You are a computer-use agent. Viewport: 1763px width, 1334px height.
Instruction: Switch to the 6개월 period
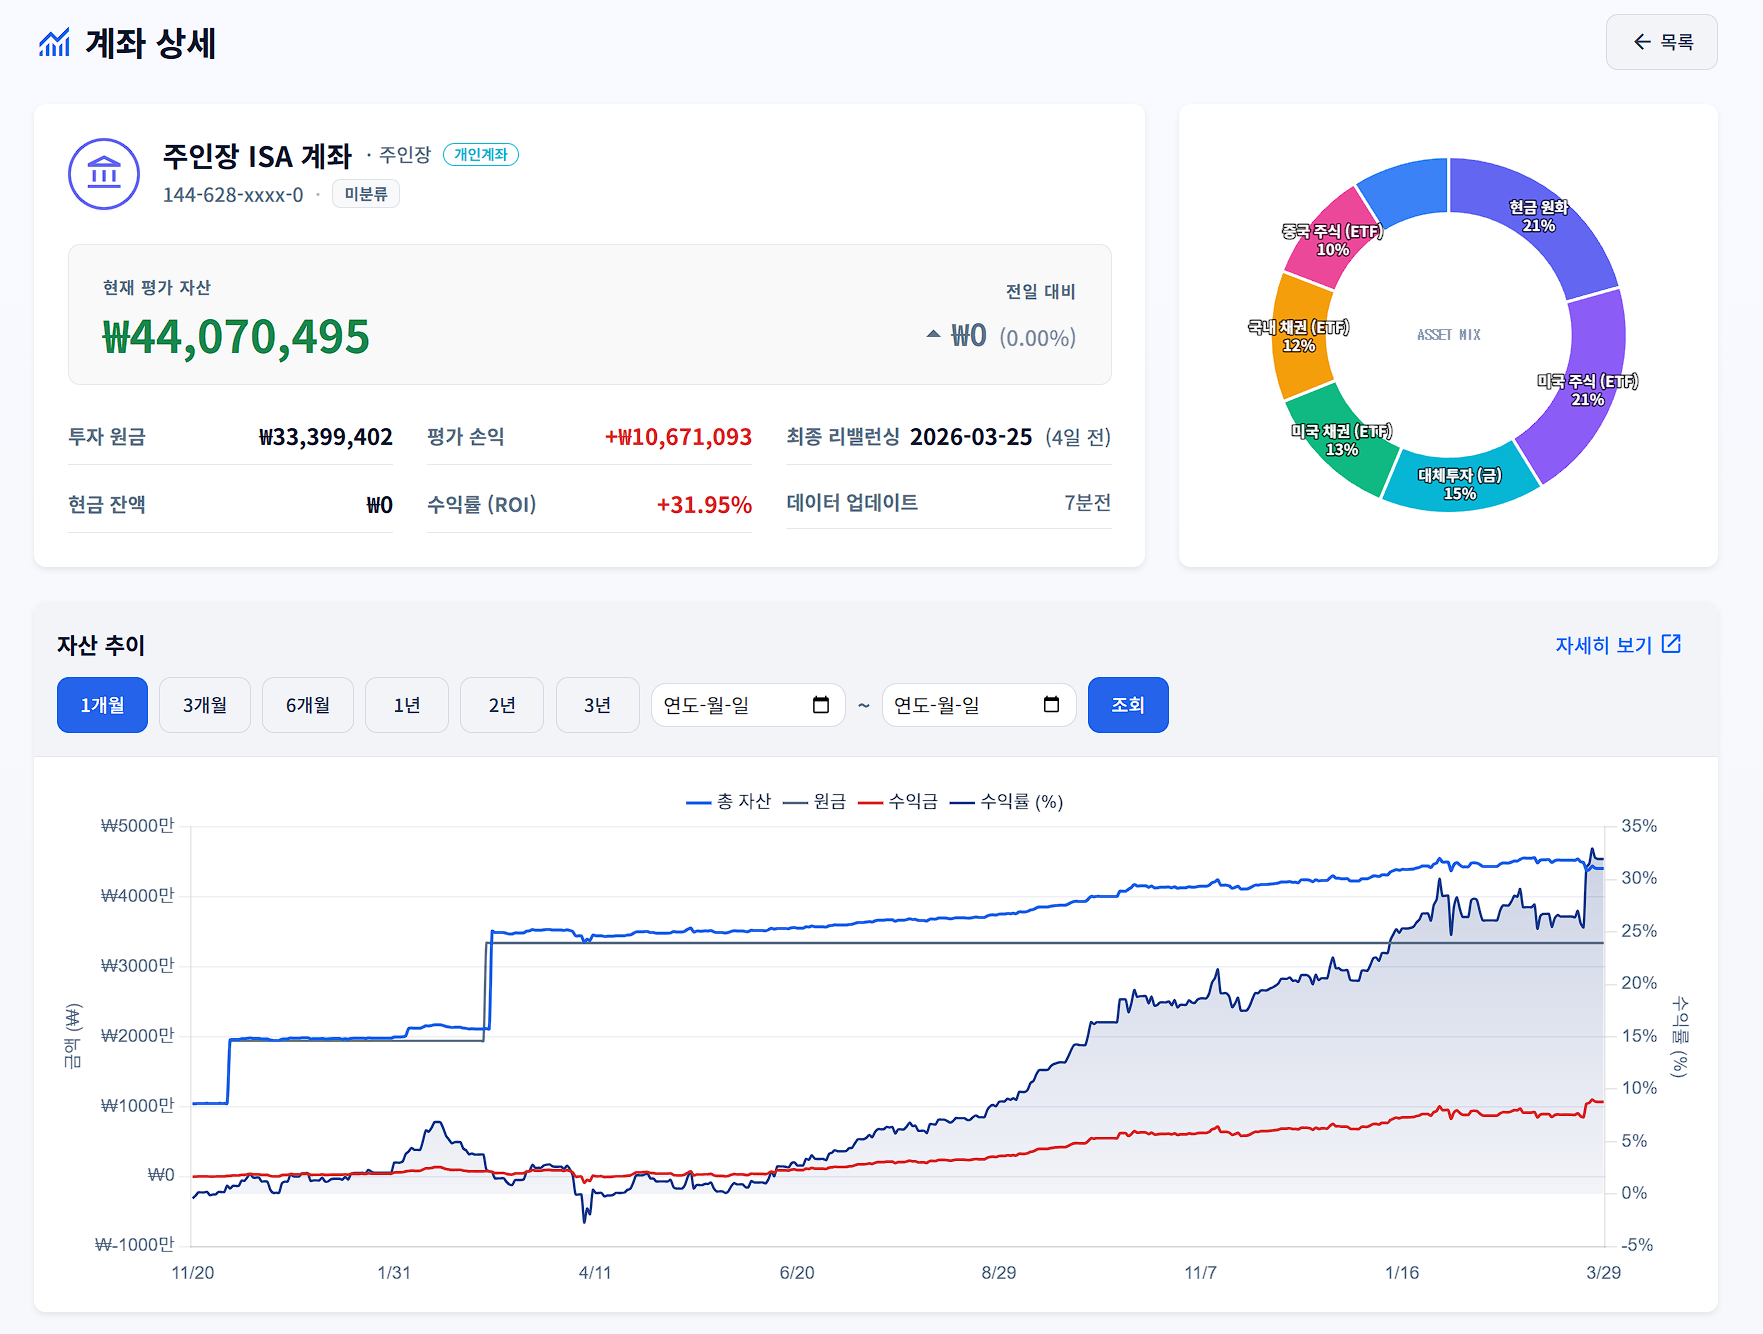click(x=308, y=705)
